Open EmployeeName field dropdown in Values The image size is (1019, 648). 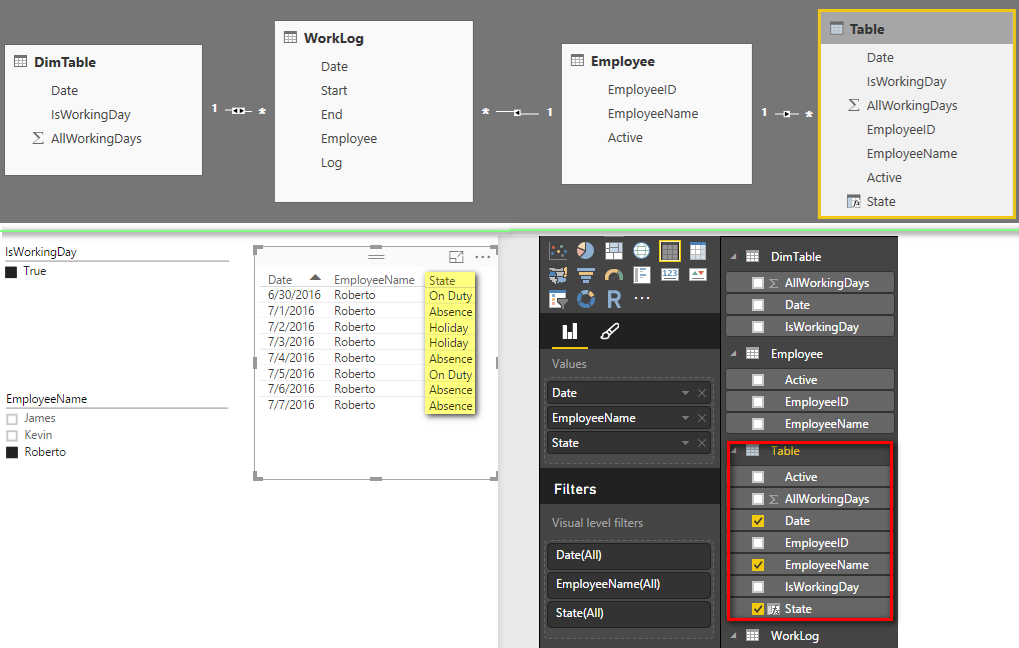[x=685, y=418]
